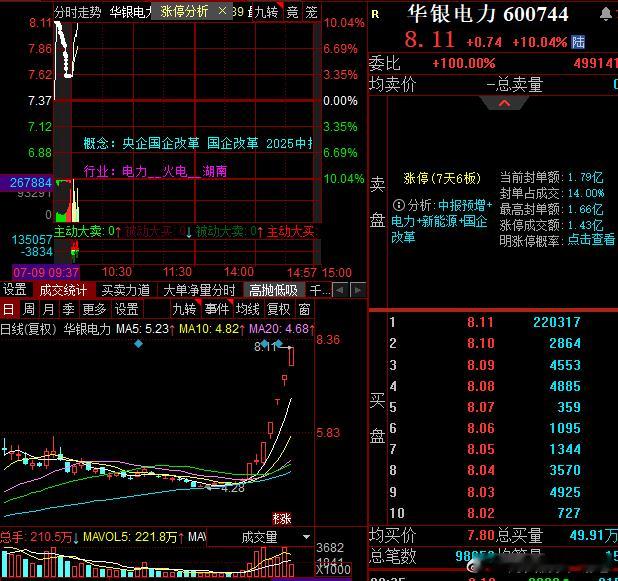This screenshot has width=618, height=581.
Task: Select the 季 quarterly period tab
Action: click(x=68, y=309)
